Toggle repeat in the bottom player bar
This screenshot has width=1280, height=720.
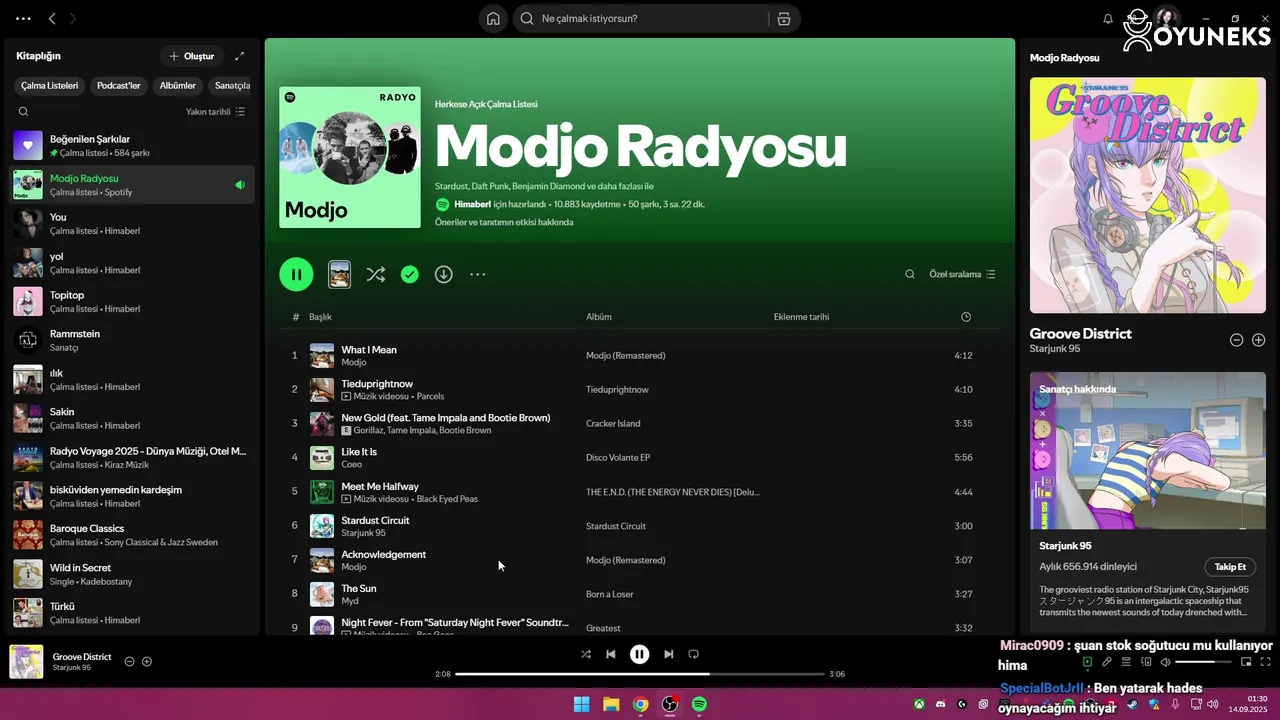click(693, 654)
